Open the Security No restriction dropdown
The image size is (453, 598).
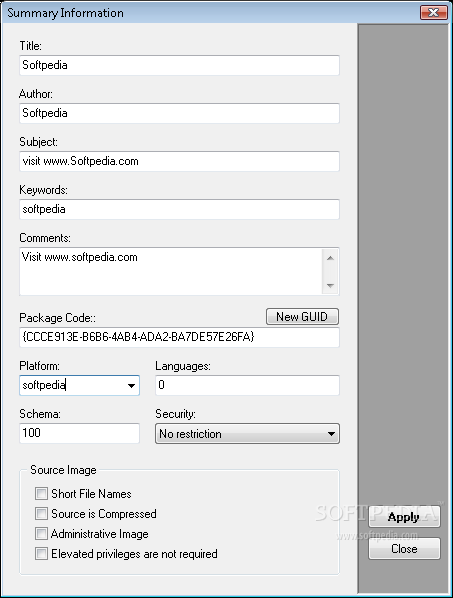[247, 434]
